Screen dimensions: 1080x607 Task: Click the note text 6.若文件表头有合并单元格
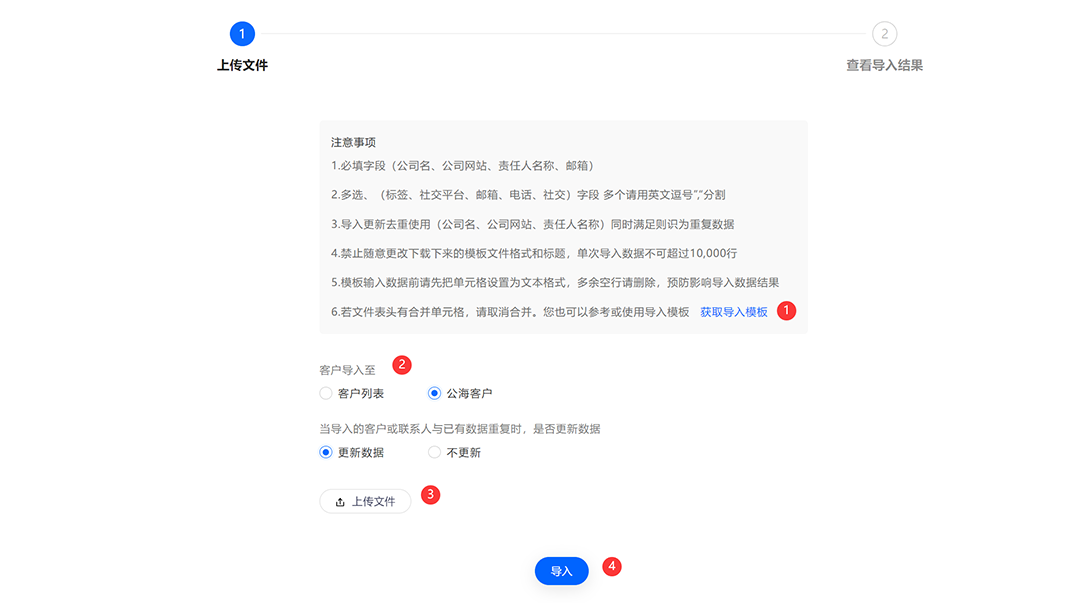coord(510,312)
